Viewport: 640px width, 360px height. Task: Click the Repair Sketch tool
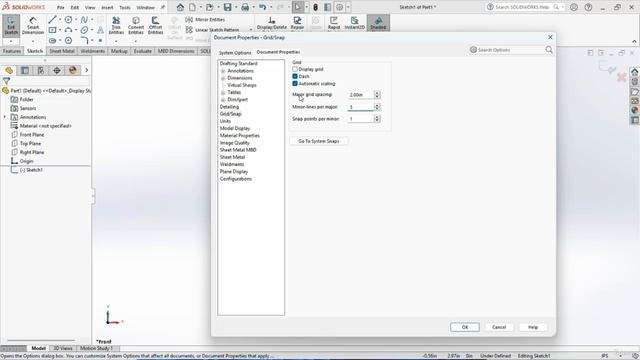(297, 23)
